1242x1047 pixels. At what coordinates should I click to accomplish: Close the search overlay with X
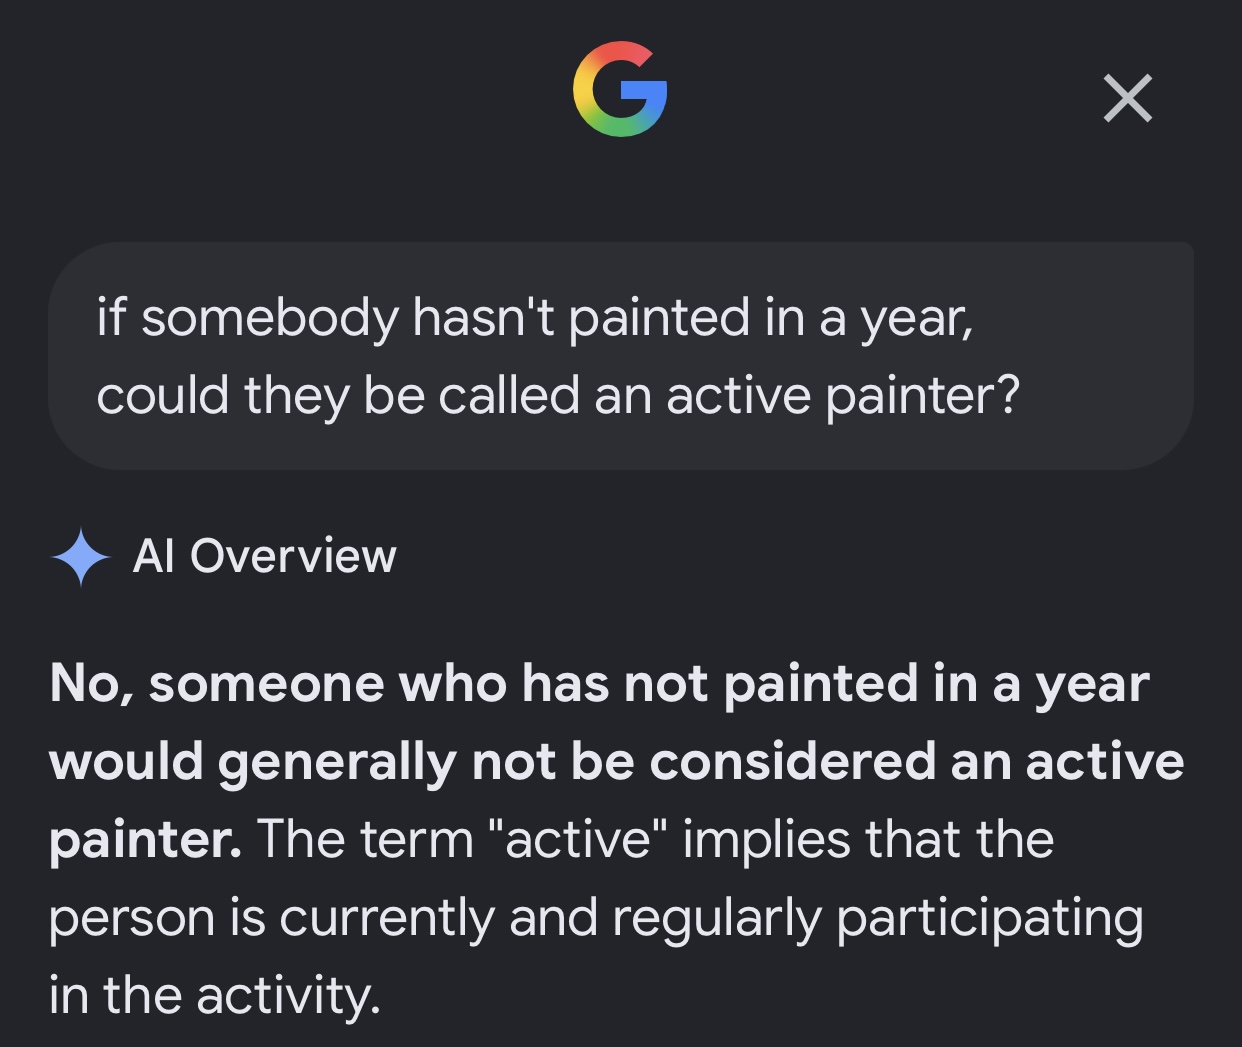(x=1127, y=98)
